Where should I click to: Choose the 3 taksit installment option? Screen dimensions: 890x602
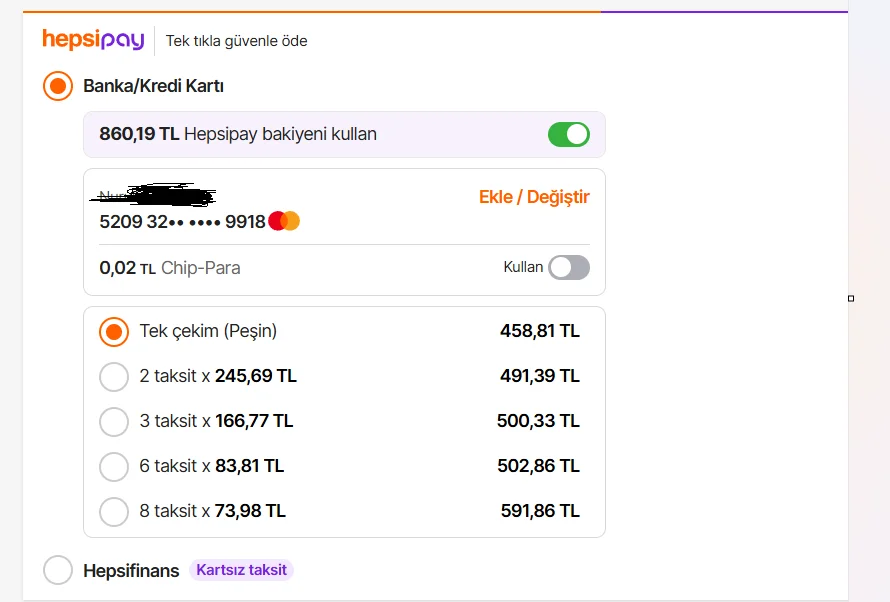[x=114, y=421]
